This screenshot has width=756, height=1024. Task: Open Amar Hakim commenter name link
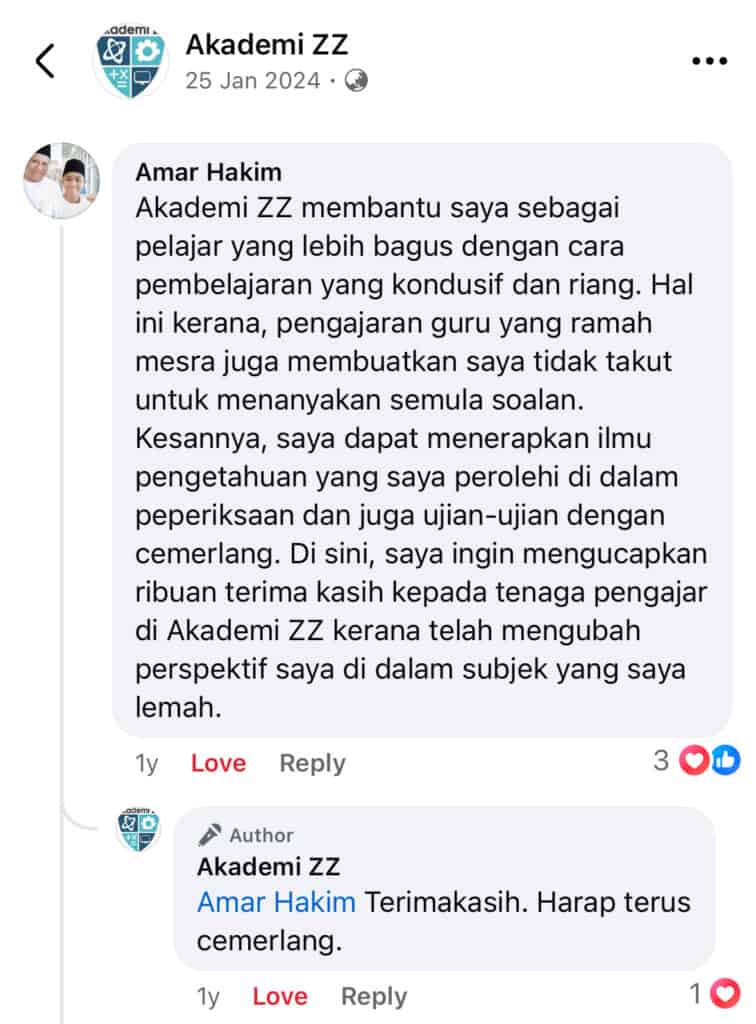point(208,172)
